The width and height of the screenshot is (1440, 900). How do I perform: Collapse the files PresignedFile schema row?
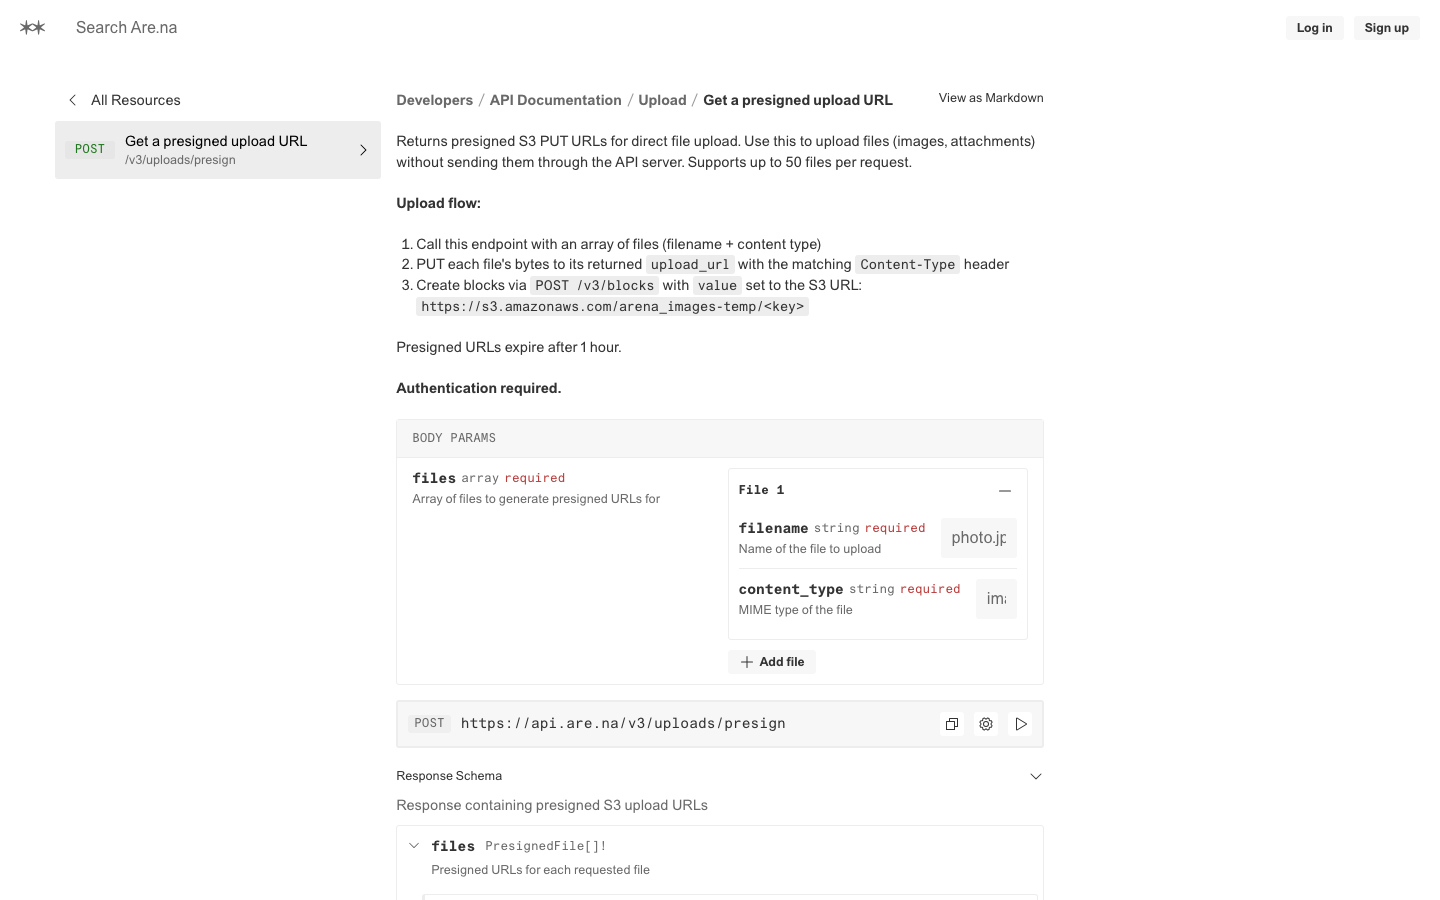(x=414, y=846)
